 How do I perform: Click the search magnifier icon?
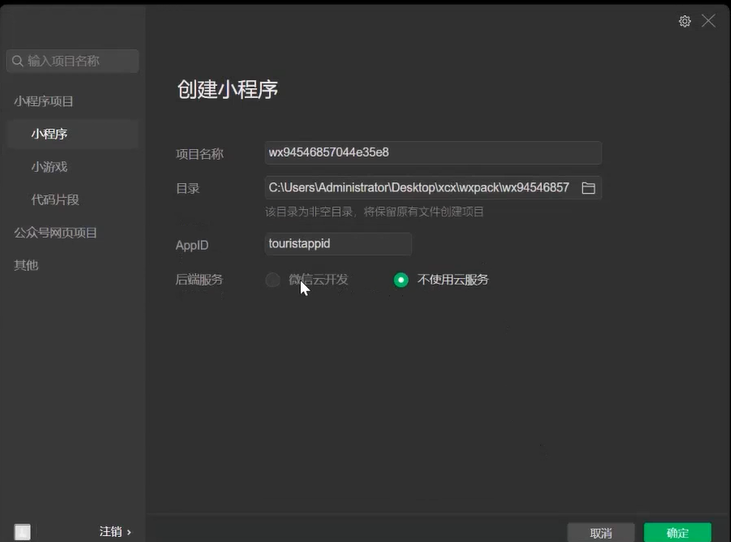click(x=18, y=61)
